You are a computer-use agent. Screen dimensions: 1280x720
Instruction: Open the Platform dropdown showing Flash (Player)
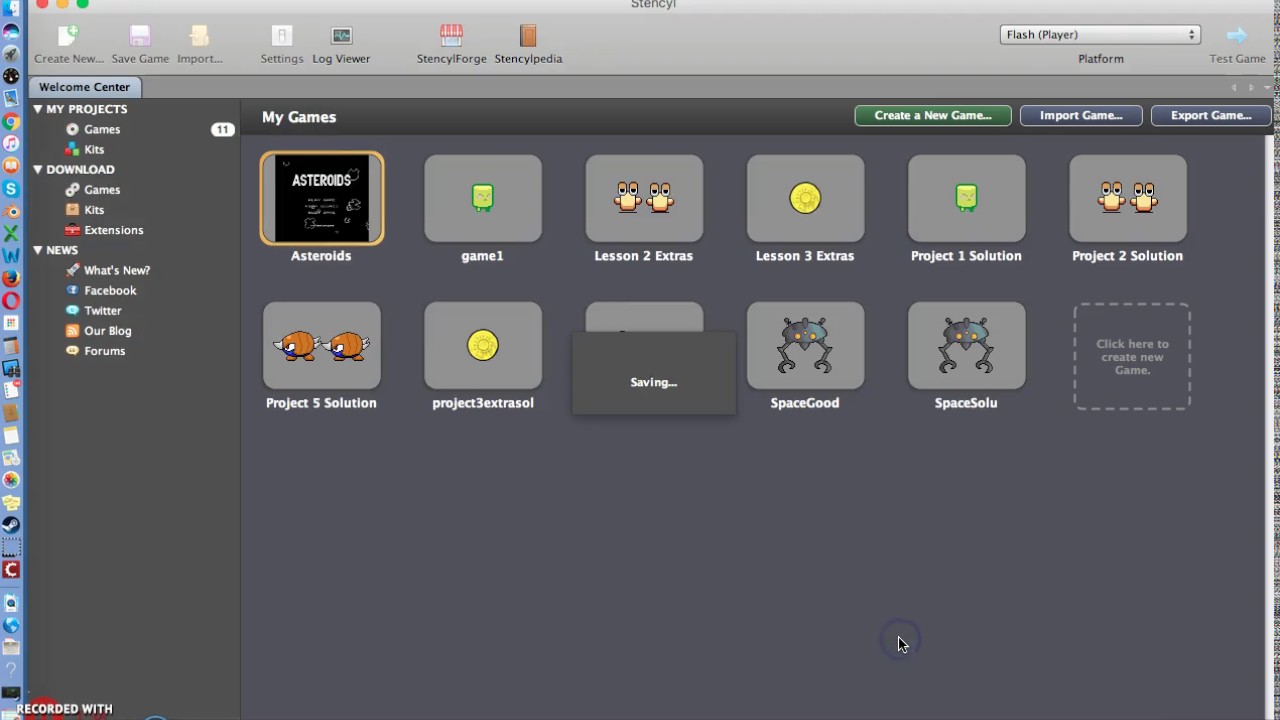[x=1099, y=34]
